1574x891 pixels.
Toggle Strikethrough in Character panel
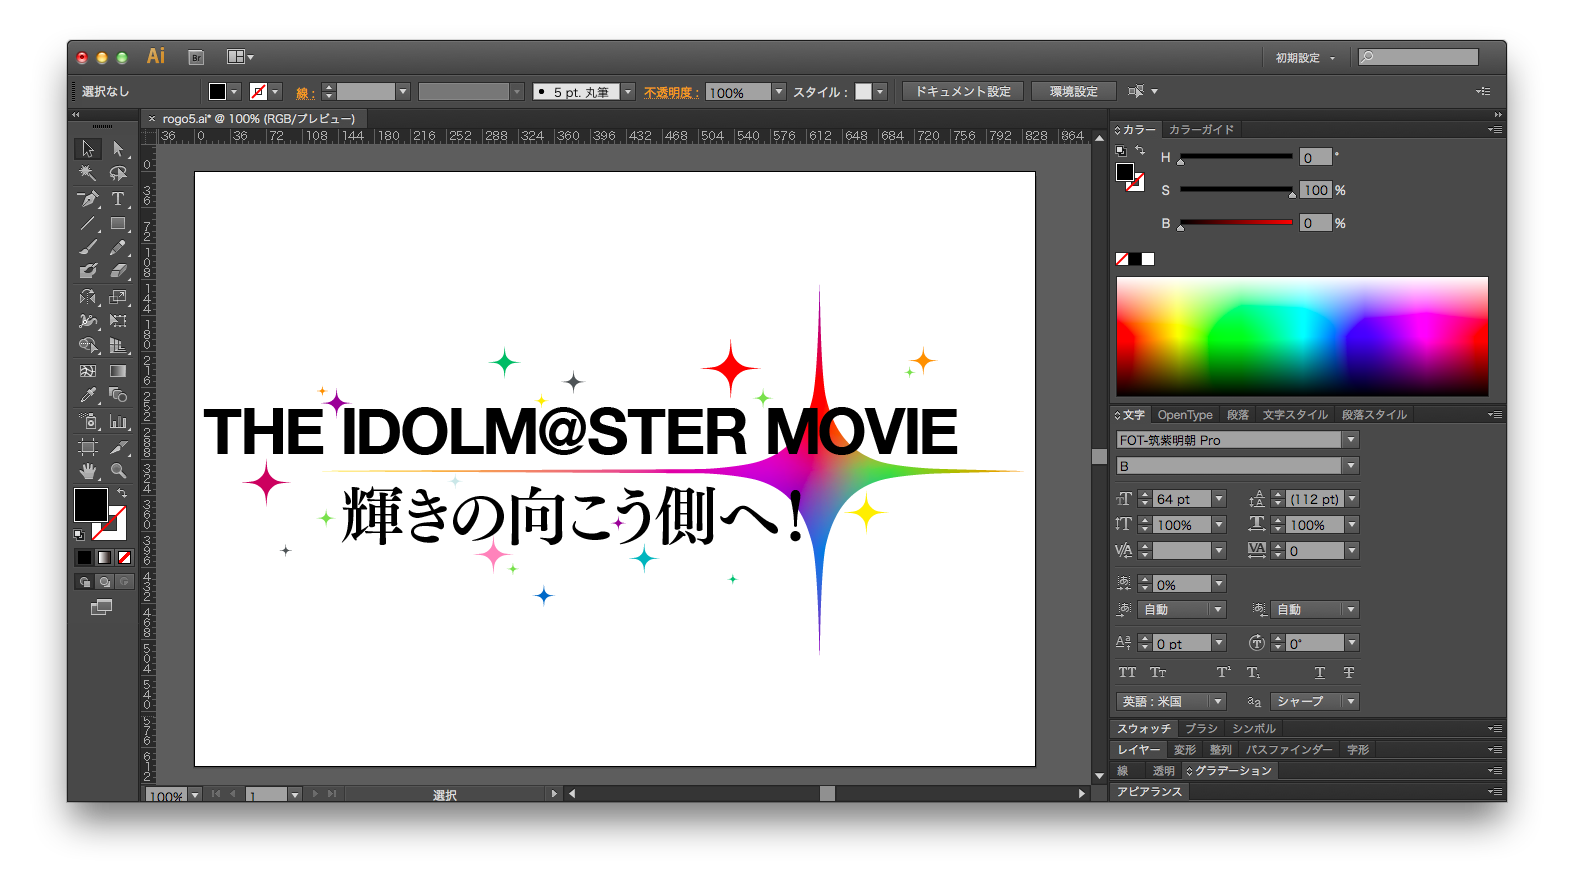click(x=1349, y=673)
